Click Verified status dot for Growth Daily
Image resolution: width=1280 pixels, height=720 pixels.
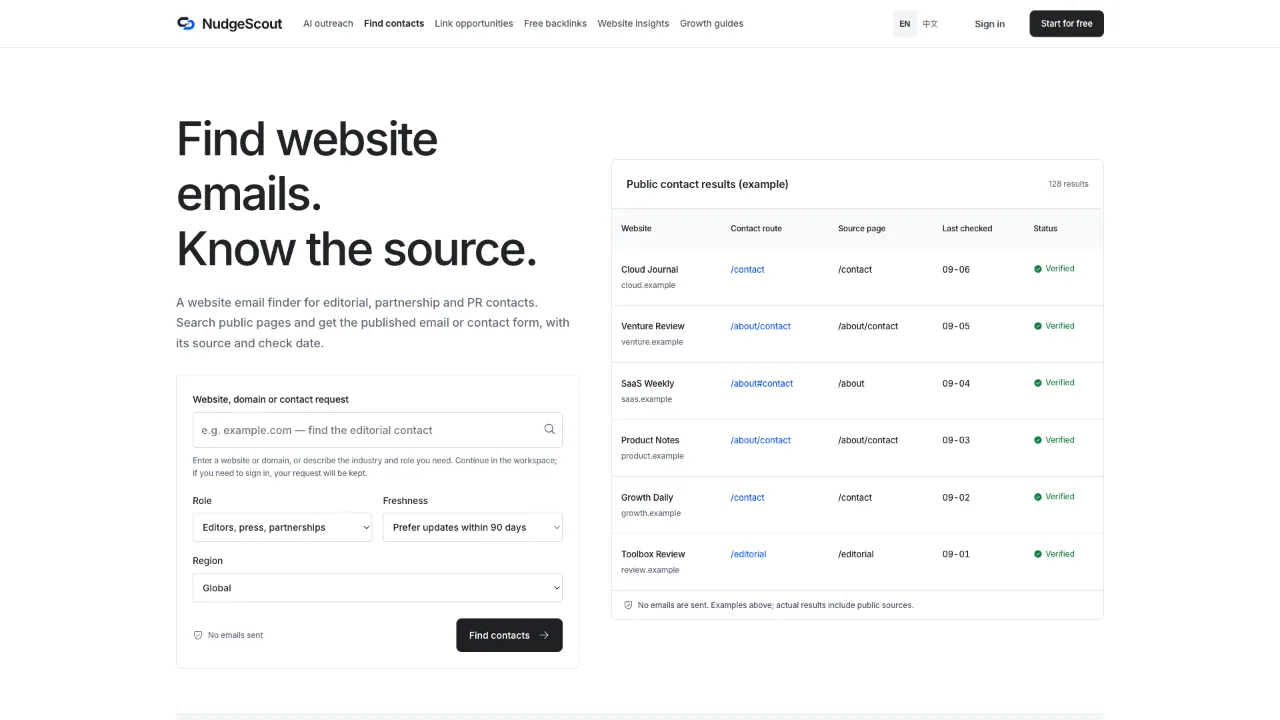(1038, 497)
